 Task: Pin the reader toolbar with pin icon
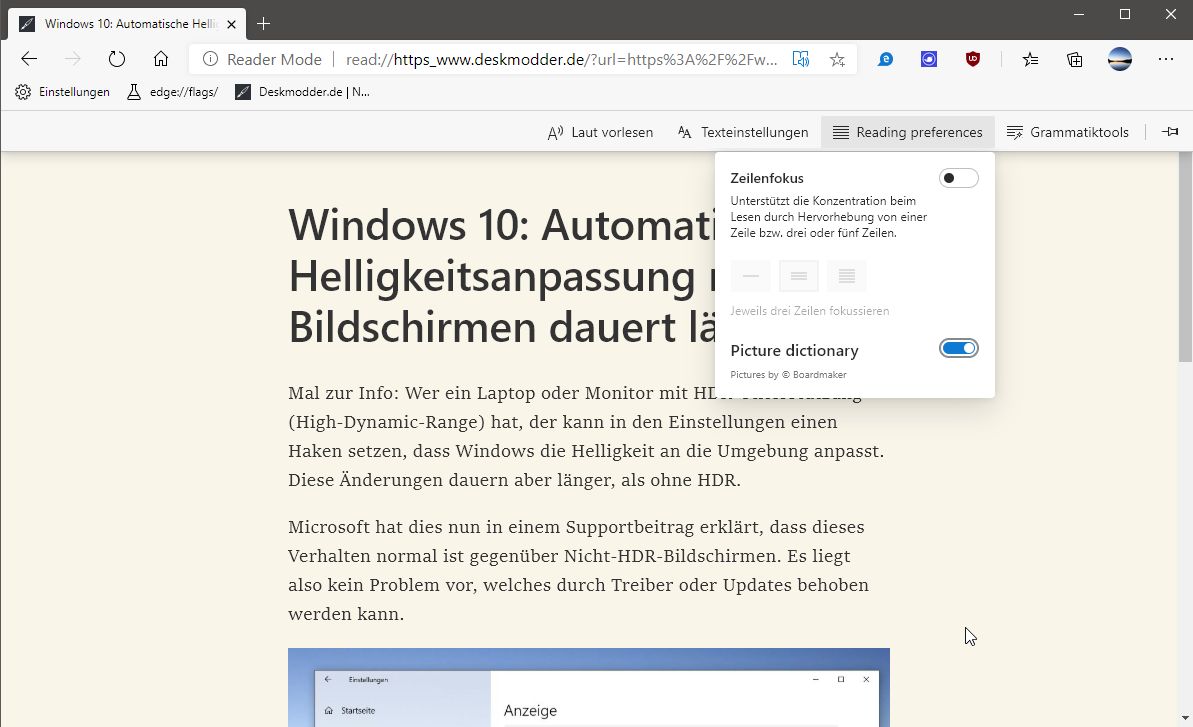pos(1170,132)
